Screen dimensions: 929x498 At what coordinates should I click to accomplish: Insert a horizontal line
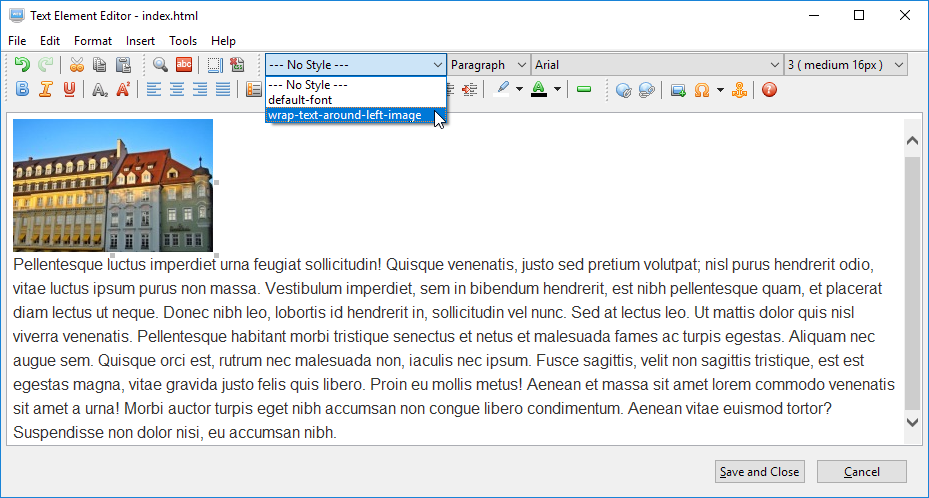[584, 89]
